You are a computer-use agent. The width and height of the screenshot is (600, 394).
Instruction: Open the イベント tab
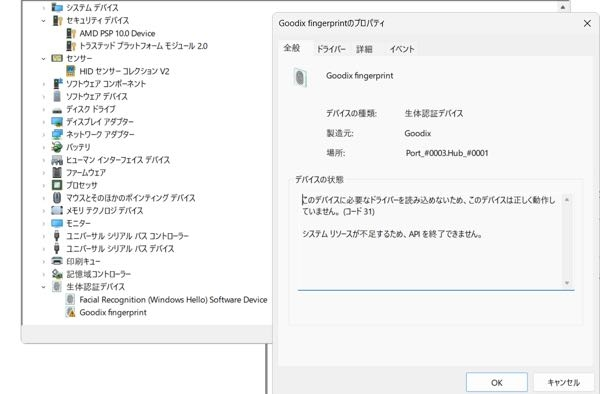point(402,49)
